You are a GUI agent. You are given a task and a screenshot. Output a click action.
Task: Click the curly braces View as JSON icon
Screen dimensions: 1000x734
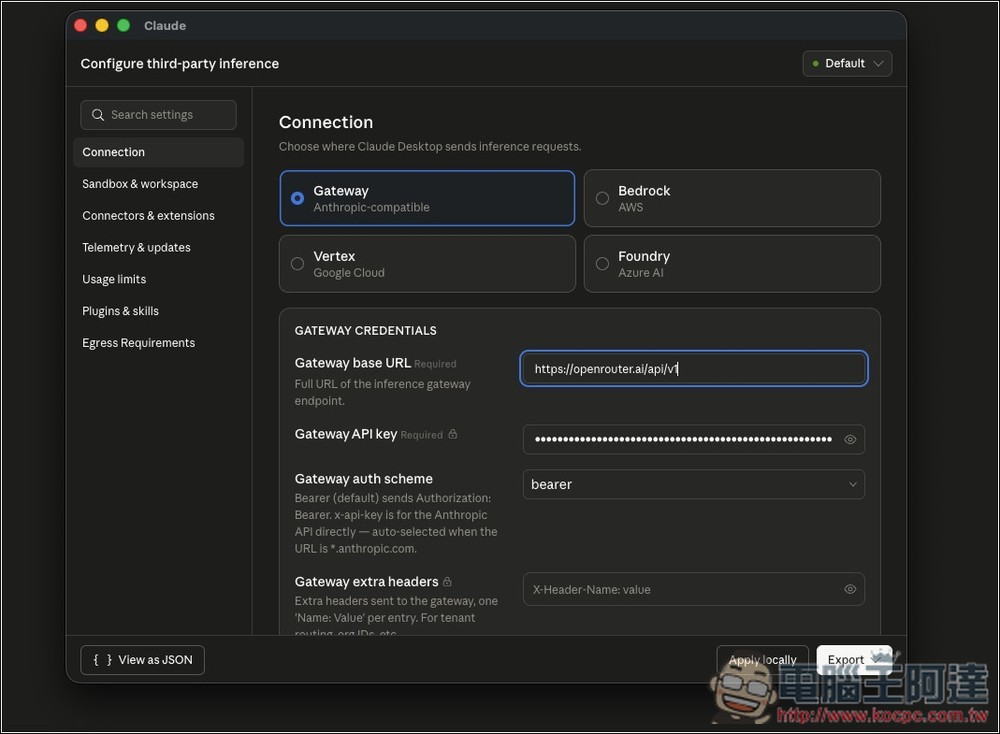pyautogui.click(x=102, y=660)
